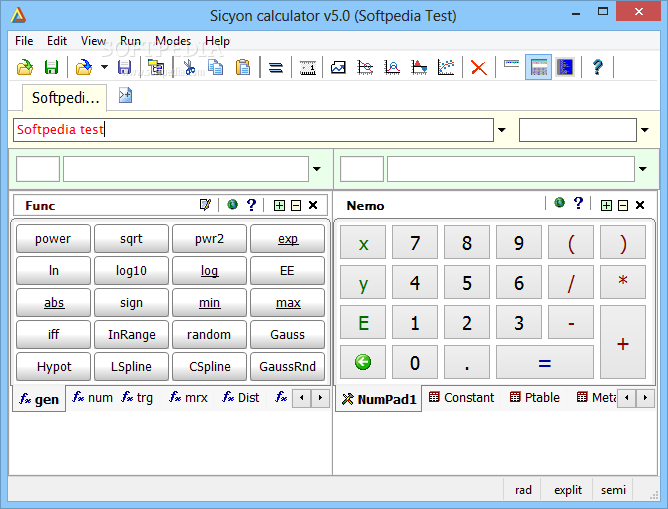Click the cascading windows toolbar icon
668x509 pixels.
156,67
